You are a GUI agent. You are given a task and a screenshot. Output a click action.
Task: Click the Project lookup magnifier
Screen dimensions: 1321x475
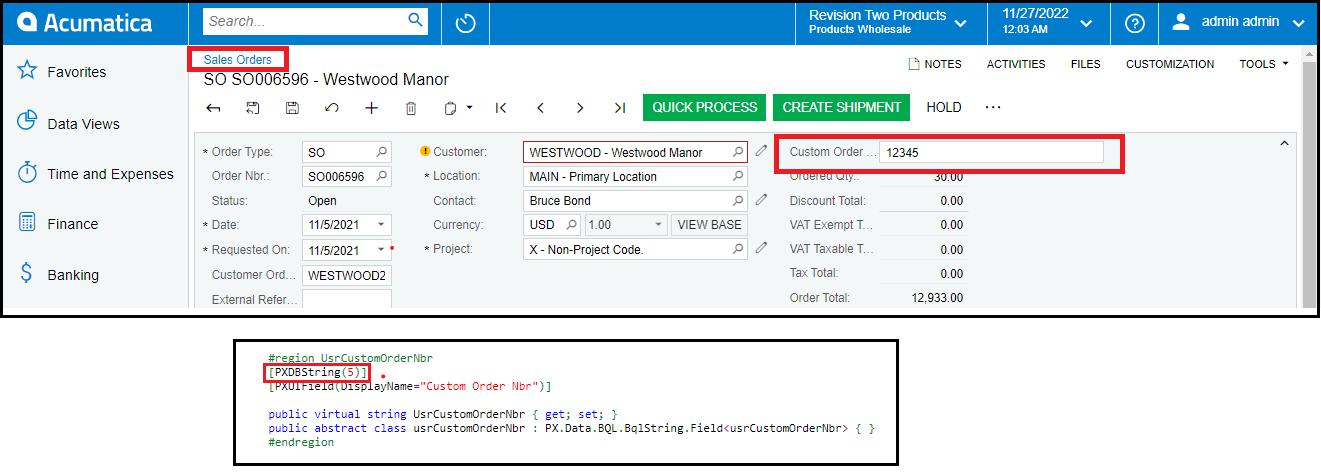[738, 250]
